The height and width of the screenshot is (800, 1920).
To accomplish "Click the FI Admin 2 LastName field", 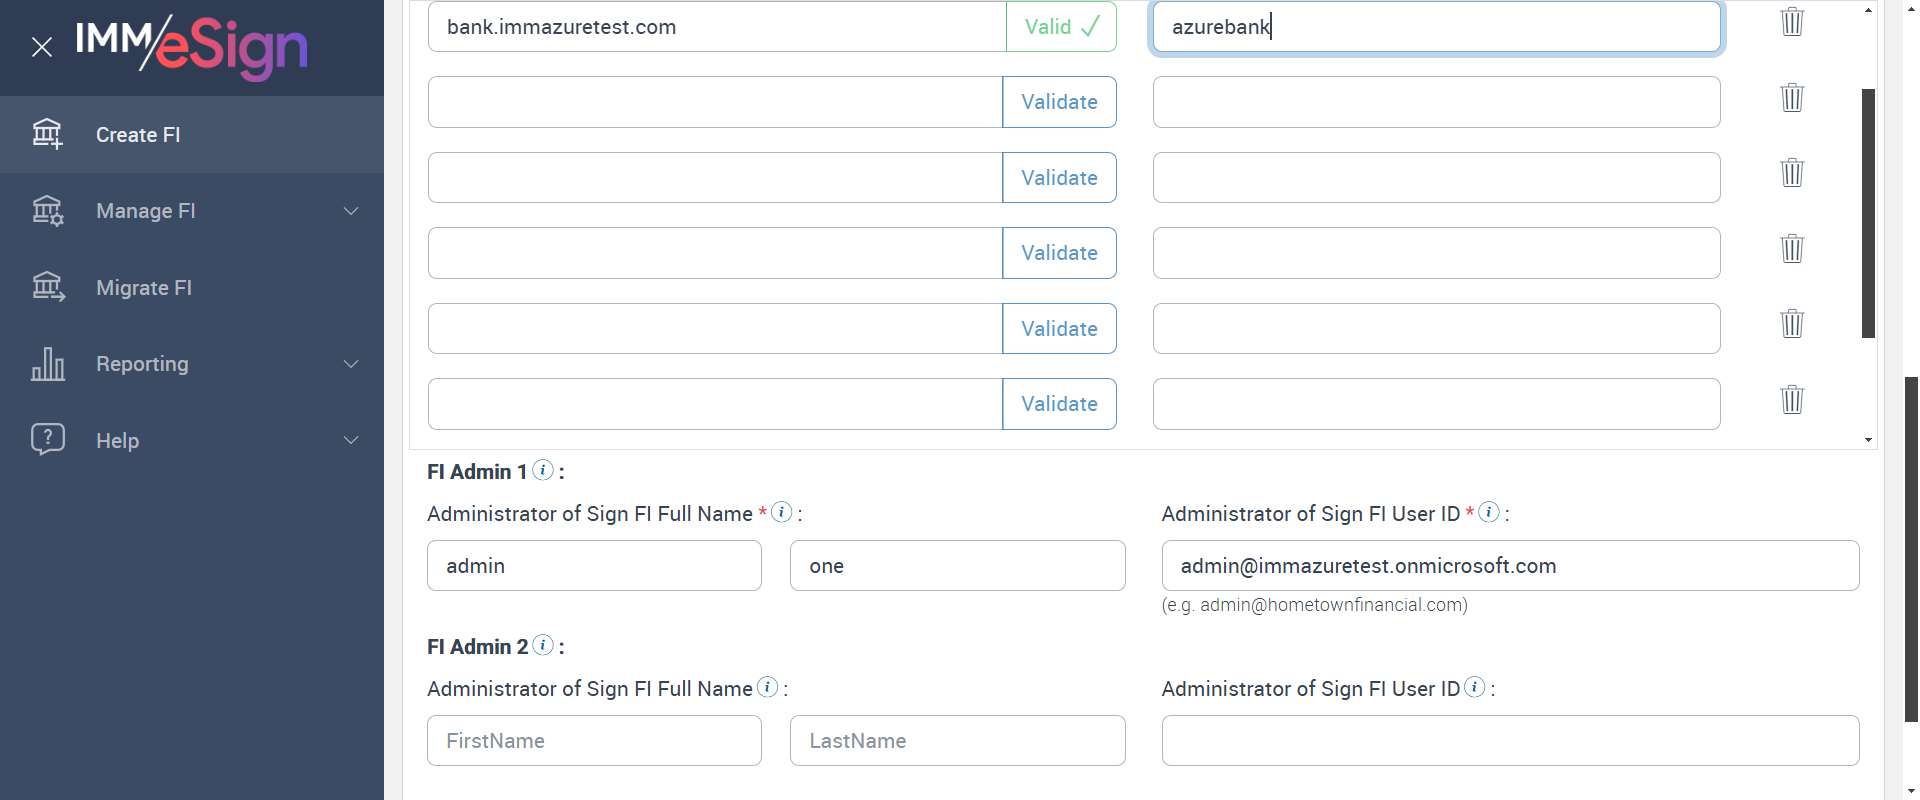I will point(957,741).
